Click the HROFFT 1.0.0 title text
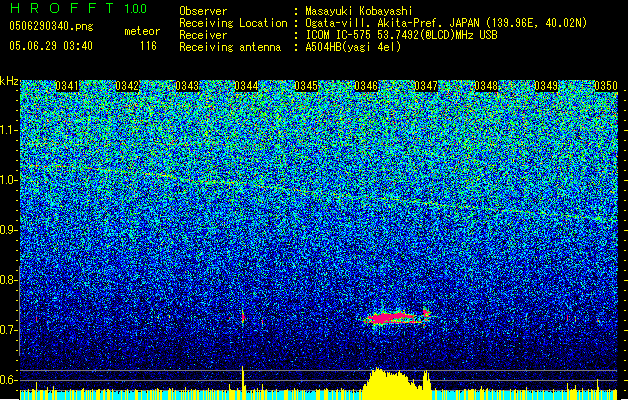 pos(79,8)
